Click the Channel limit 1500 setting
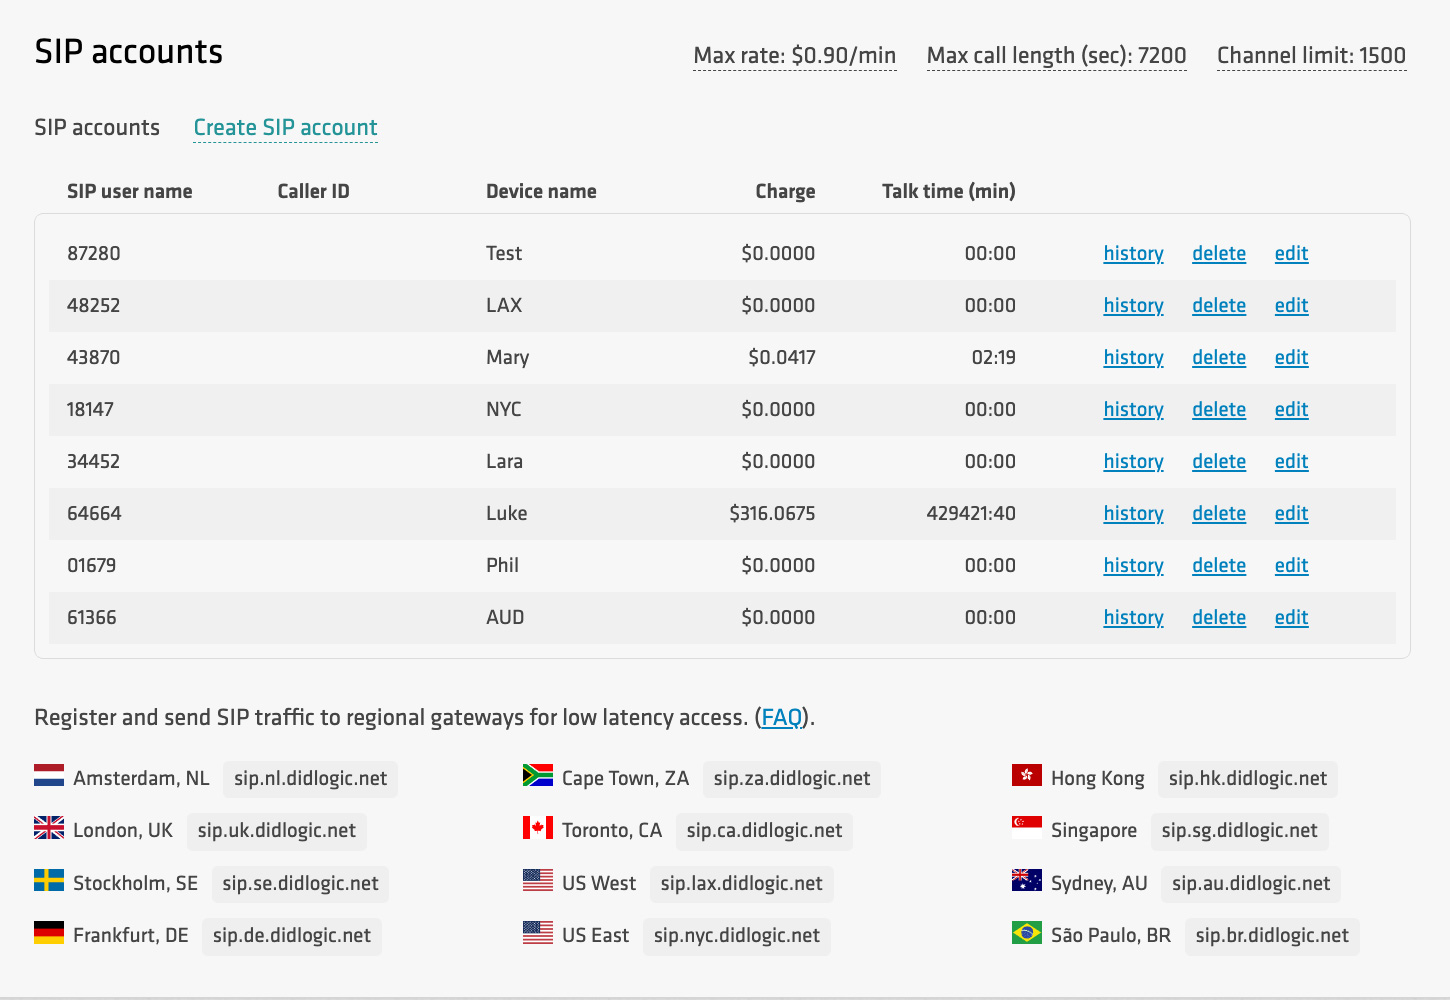The image size is (1450, 1000). (1311, 56)
